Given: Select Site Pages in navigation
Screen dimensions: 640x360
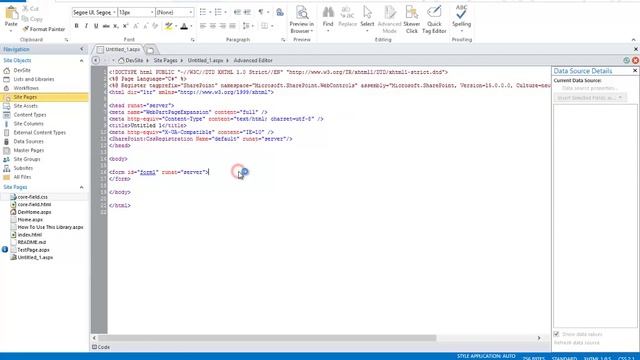Looking at the screenshot, I should (44, 97).
